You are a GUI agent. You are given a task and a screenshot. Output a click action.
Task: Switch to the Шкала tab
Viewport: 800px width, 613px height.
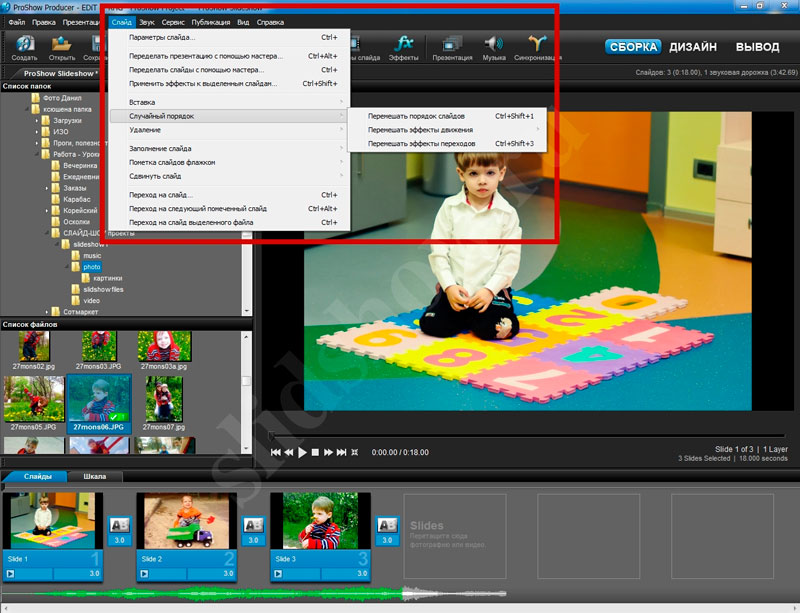pos(95,476)
